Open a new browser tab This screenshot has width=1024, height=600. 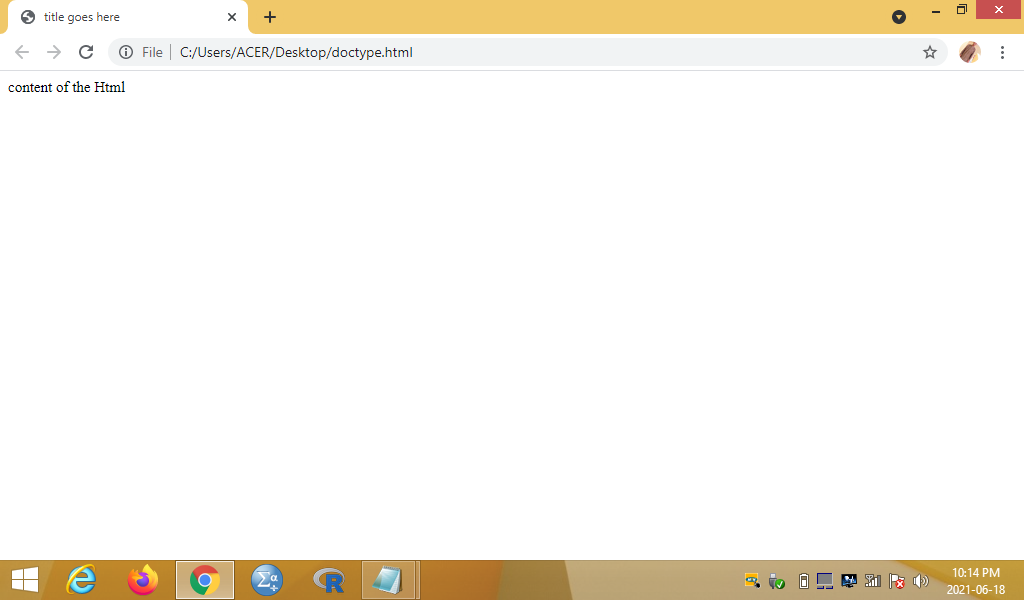[269, 17]
